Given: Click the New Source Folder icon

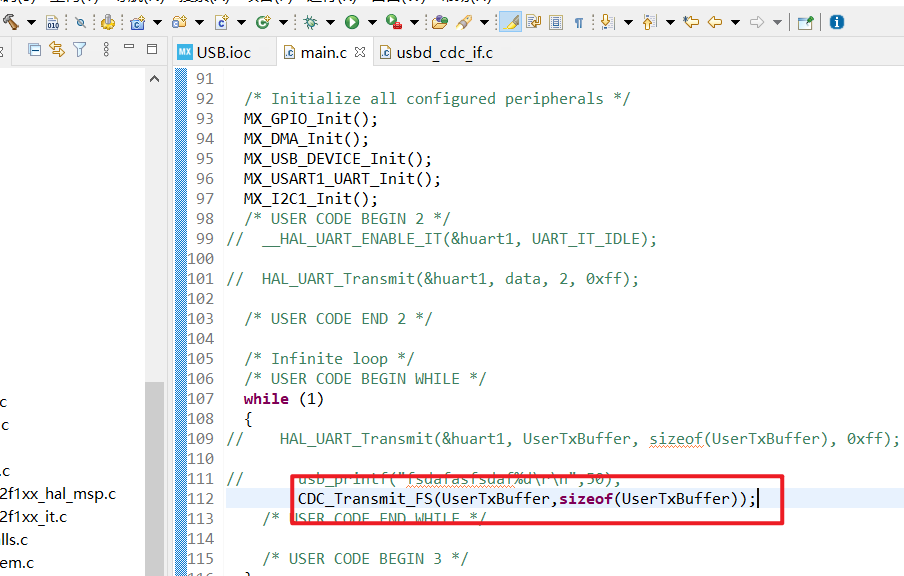Looking at the screenshot, I should click(179, 22).
